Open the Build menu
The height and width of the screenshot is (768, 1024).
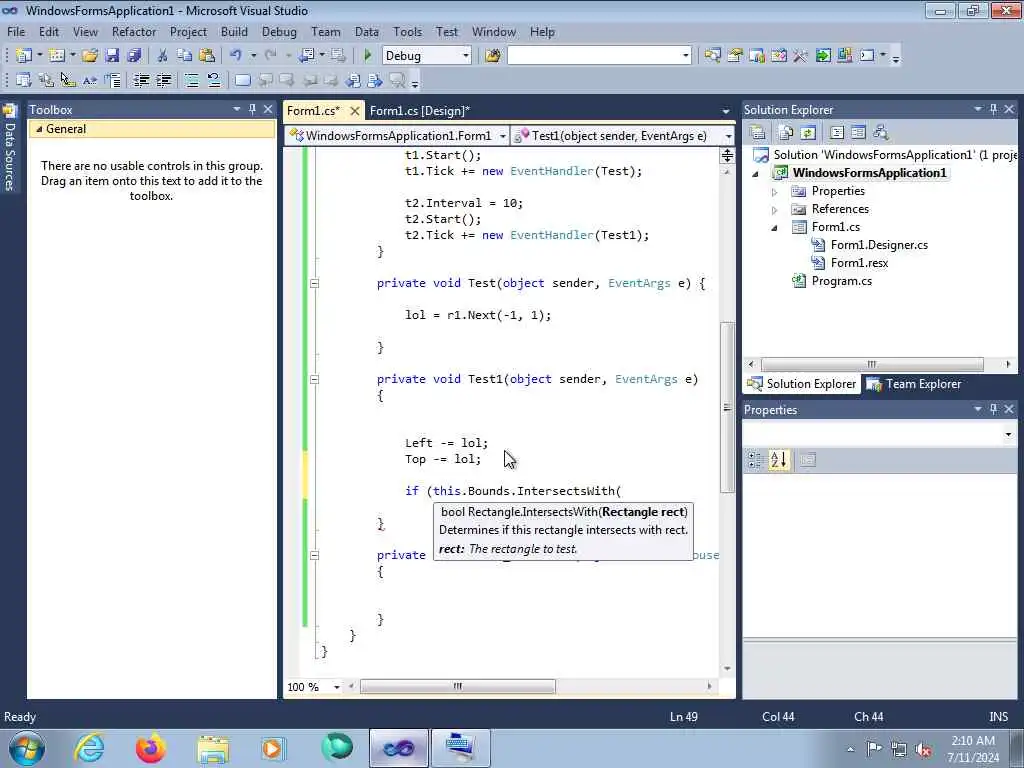coord(234,31)
